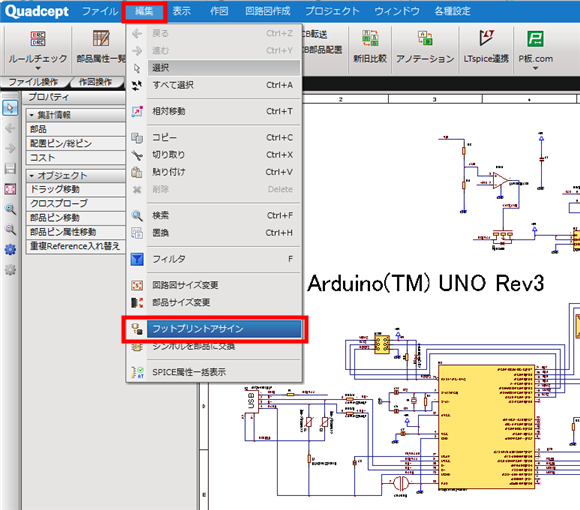Click the fit-to-view icon in sidebar

click(10, 189)
